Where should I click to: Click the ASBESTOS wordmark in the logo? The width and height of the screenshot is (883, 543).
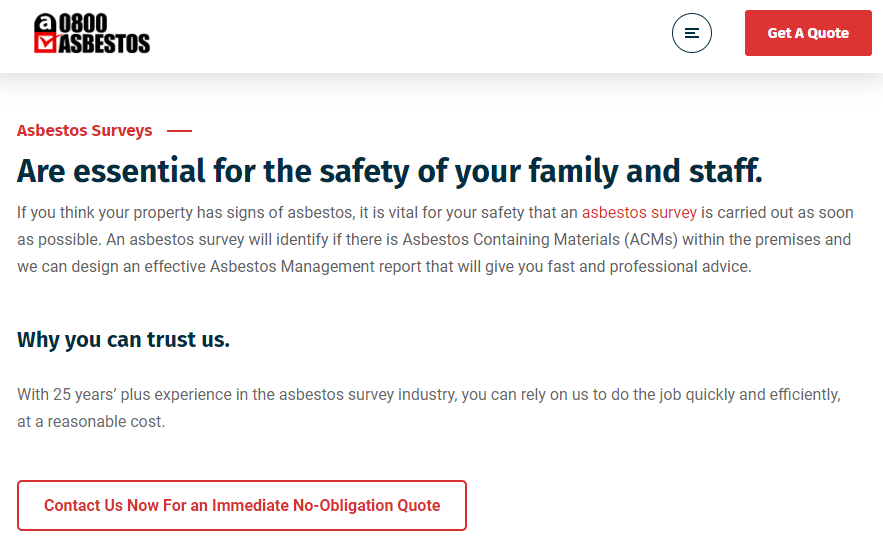click(x=105, y=43)
